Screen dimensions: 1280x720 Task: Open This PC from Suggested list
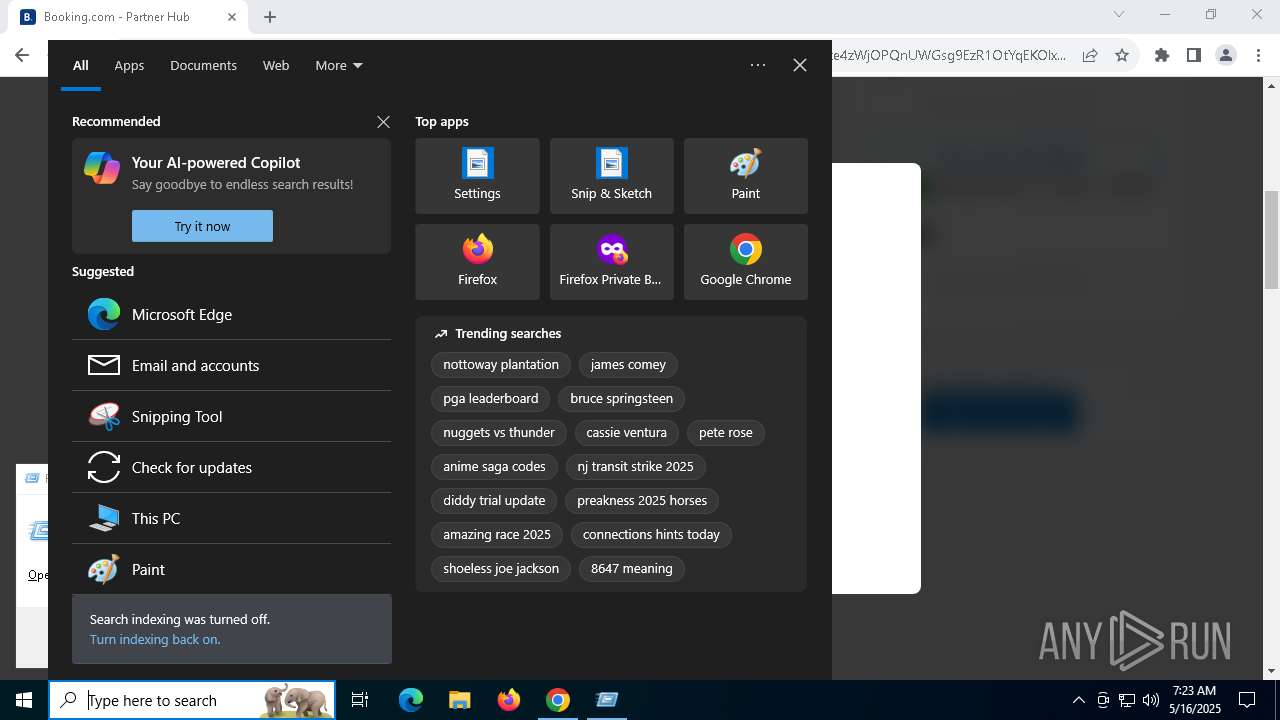pyautogui.click(x=231, y=518)
